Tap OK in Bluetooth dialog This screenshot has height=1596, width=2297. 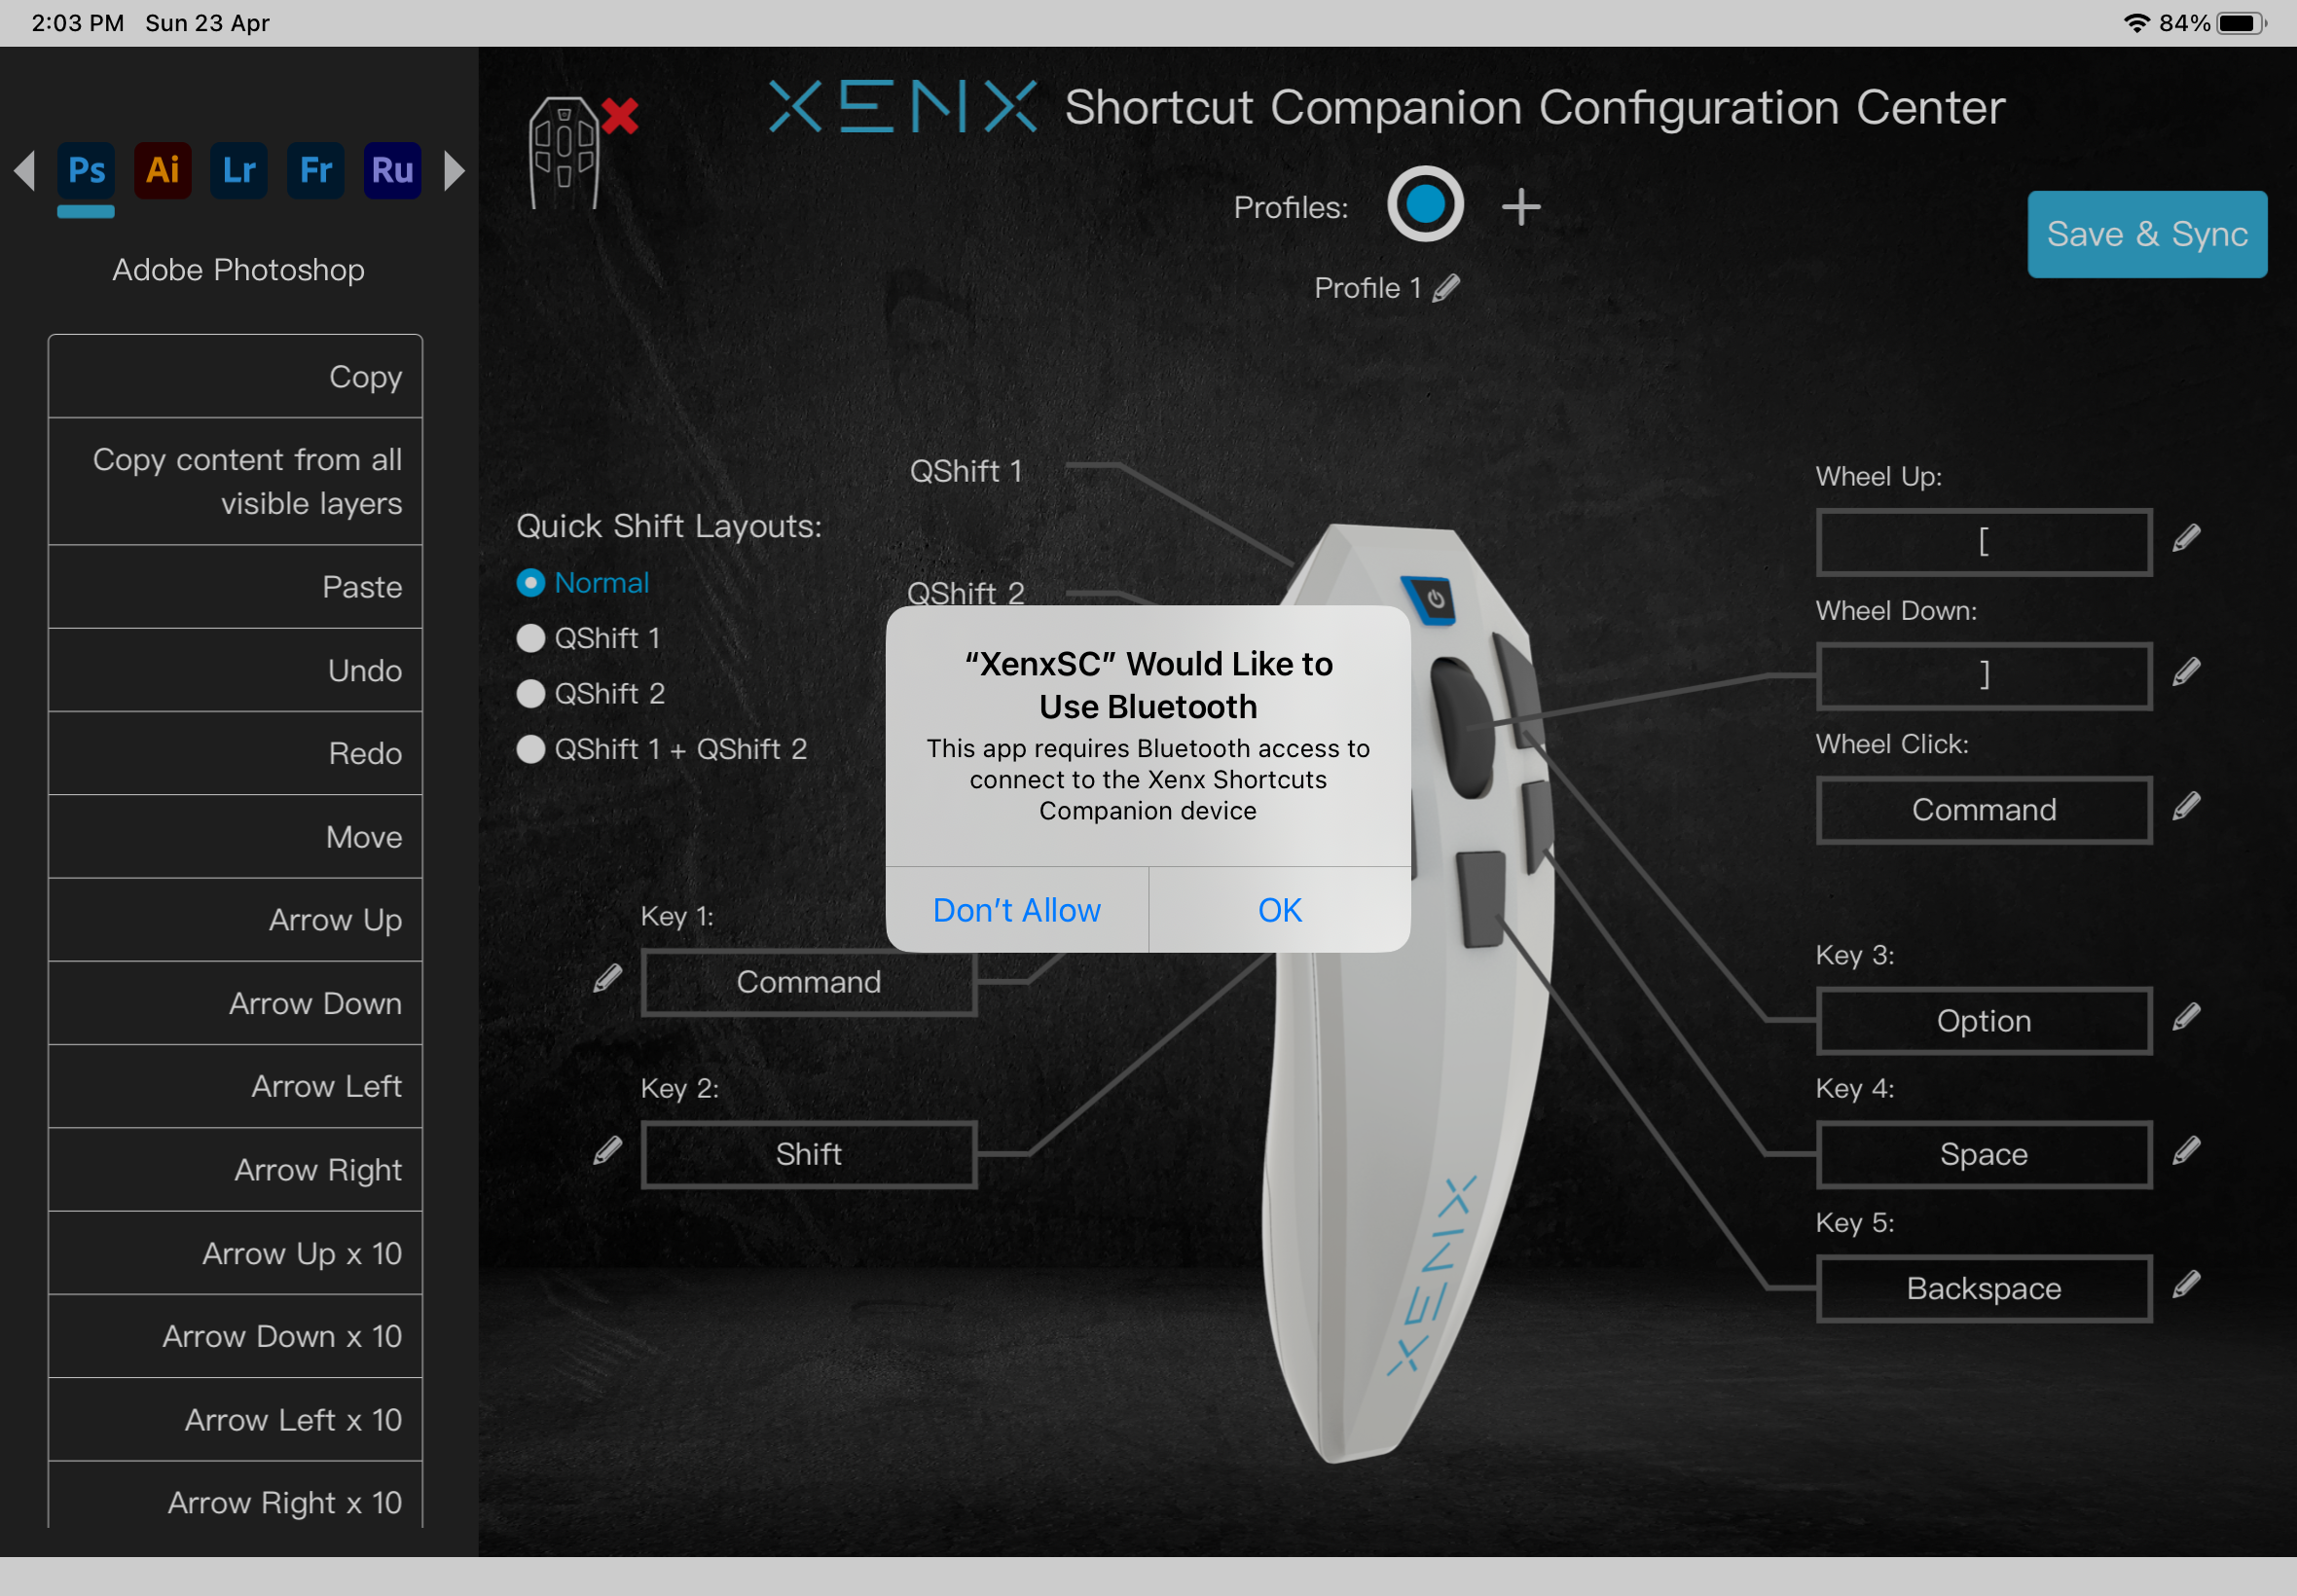(1279, 910)
